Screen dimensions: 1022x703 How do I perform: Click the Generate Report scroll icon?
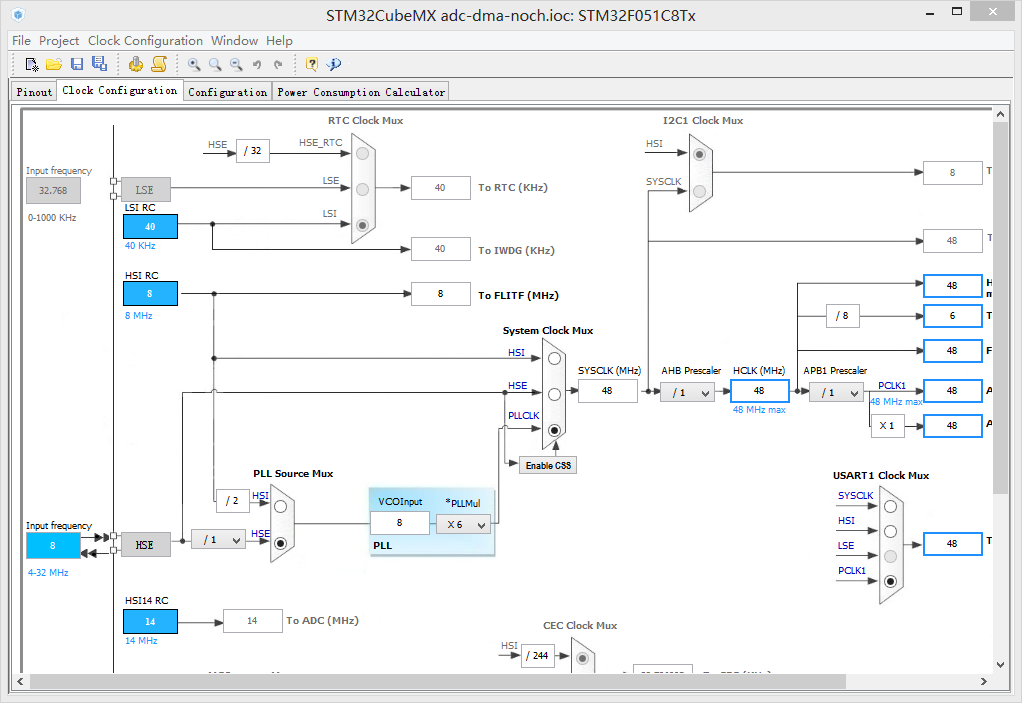pyautogui.click(x=159, y=64)
